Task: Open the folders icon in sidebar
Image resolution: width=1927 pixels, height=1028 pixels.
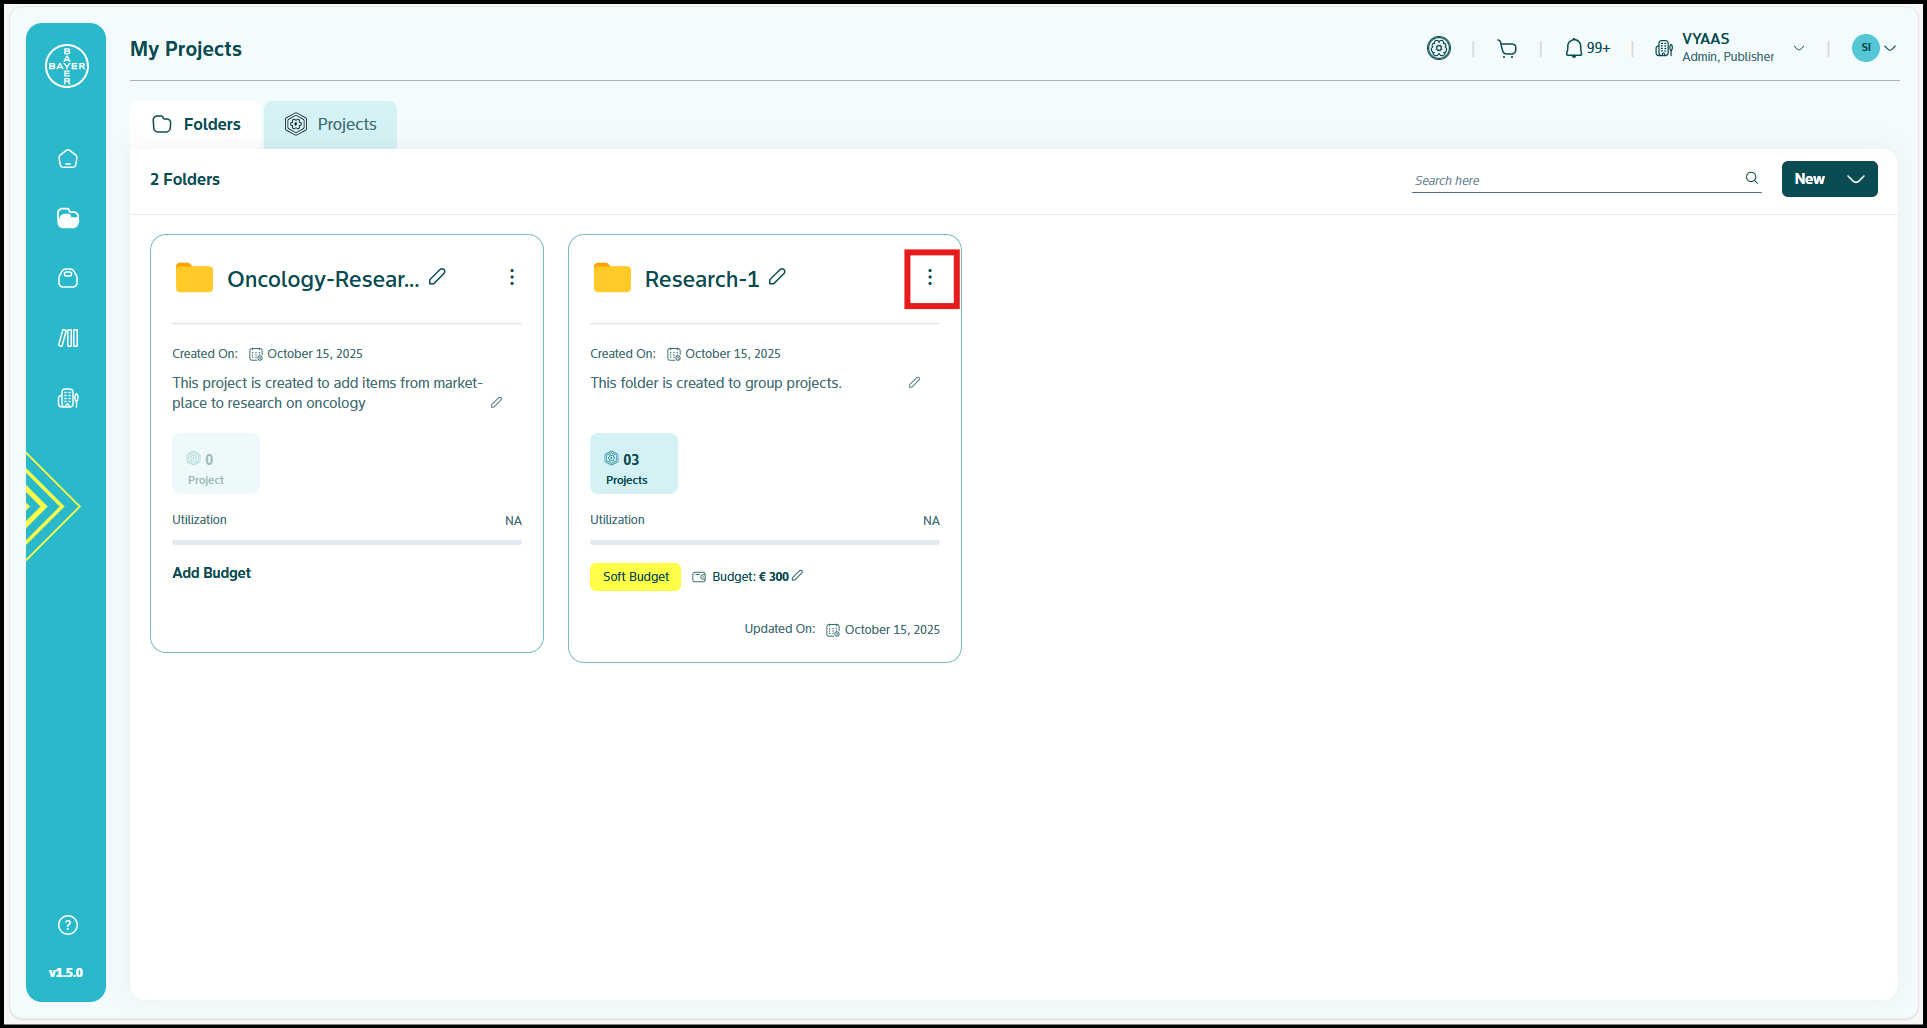Action: 68,219
